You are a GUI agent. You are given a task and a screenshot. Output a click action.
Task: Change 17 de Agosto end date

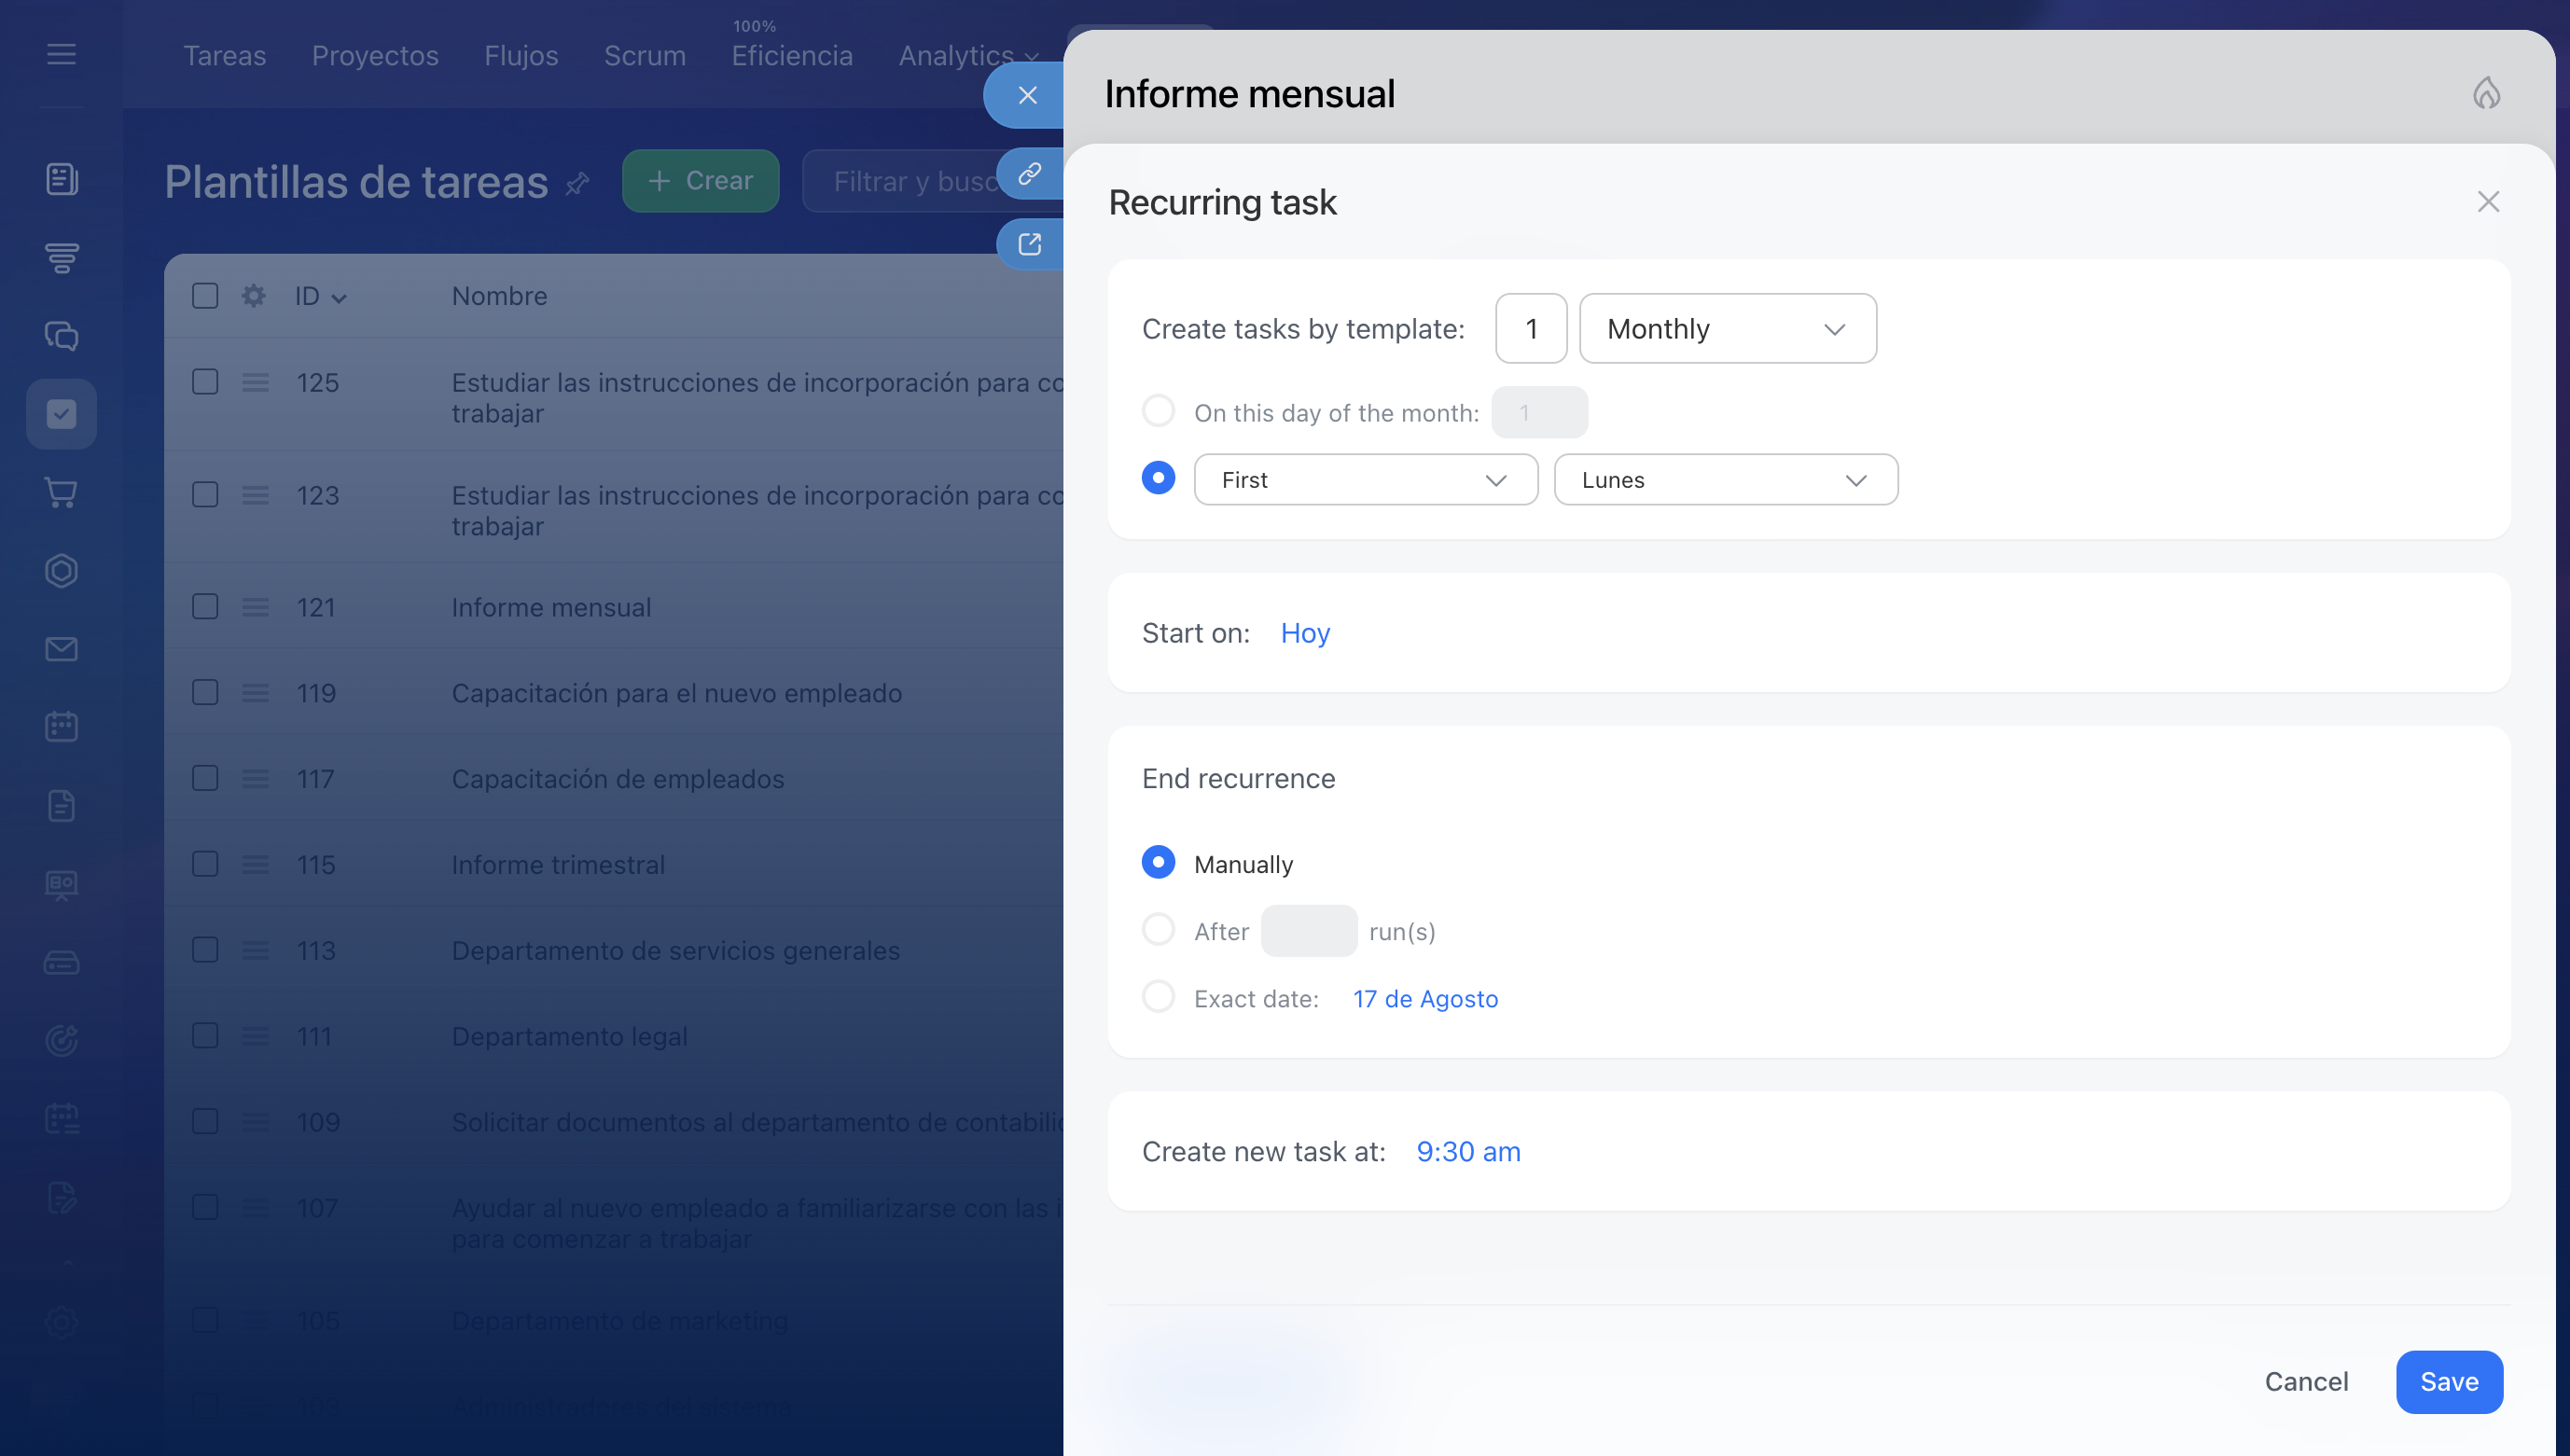[x=1425, y=999]
